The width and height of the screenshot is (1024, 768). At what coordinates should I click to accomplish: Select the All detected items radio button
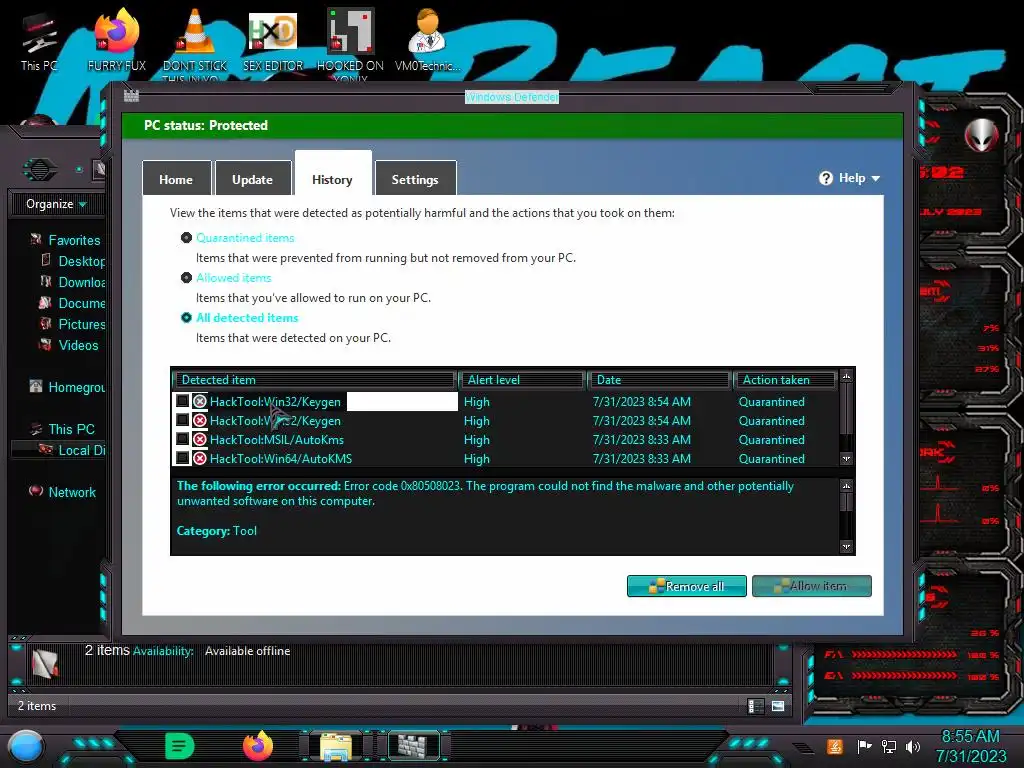(x=186, y=317)
